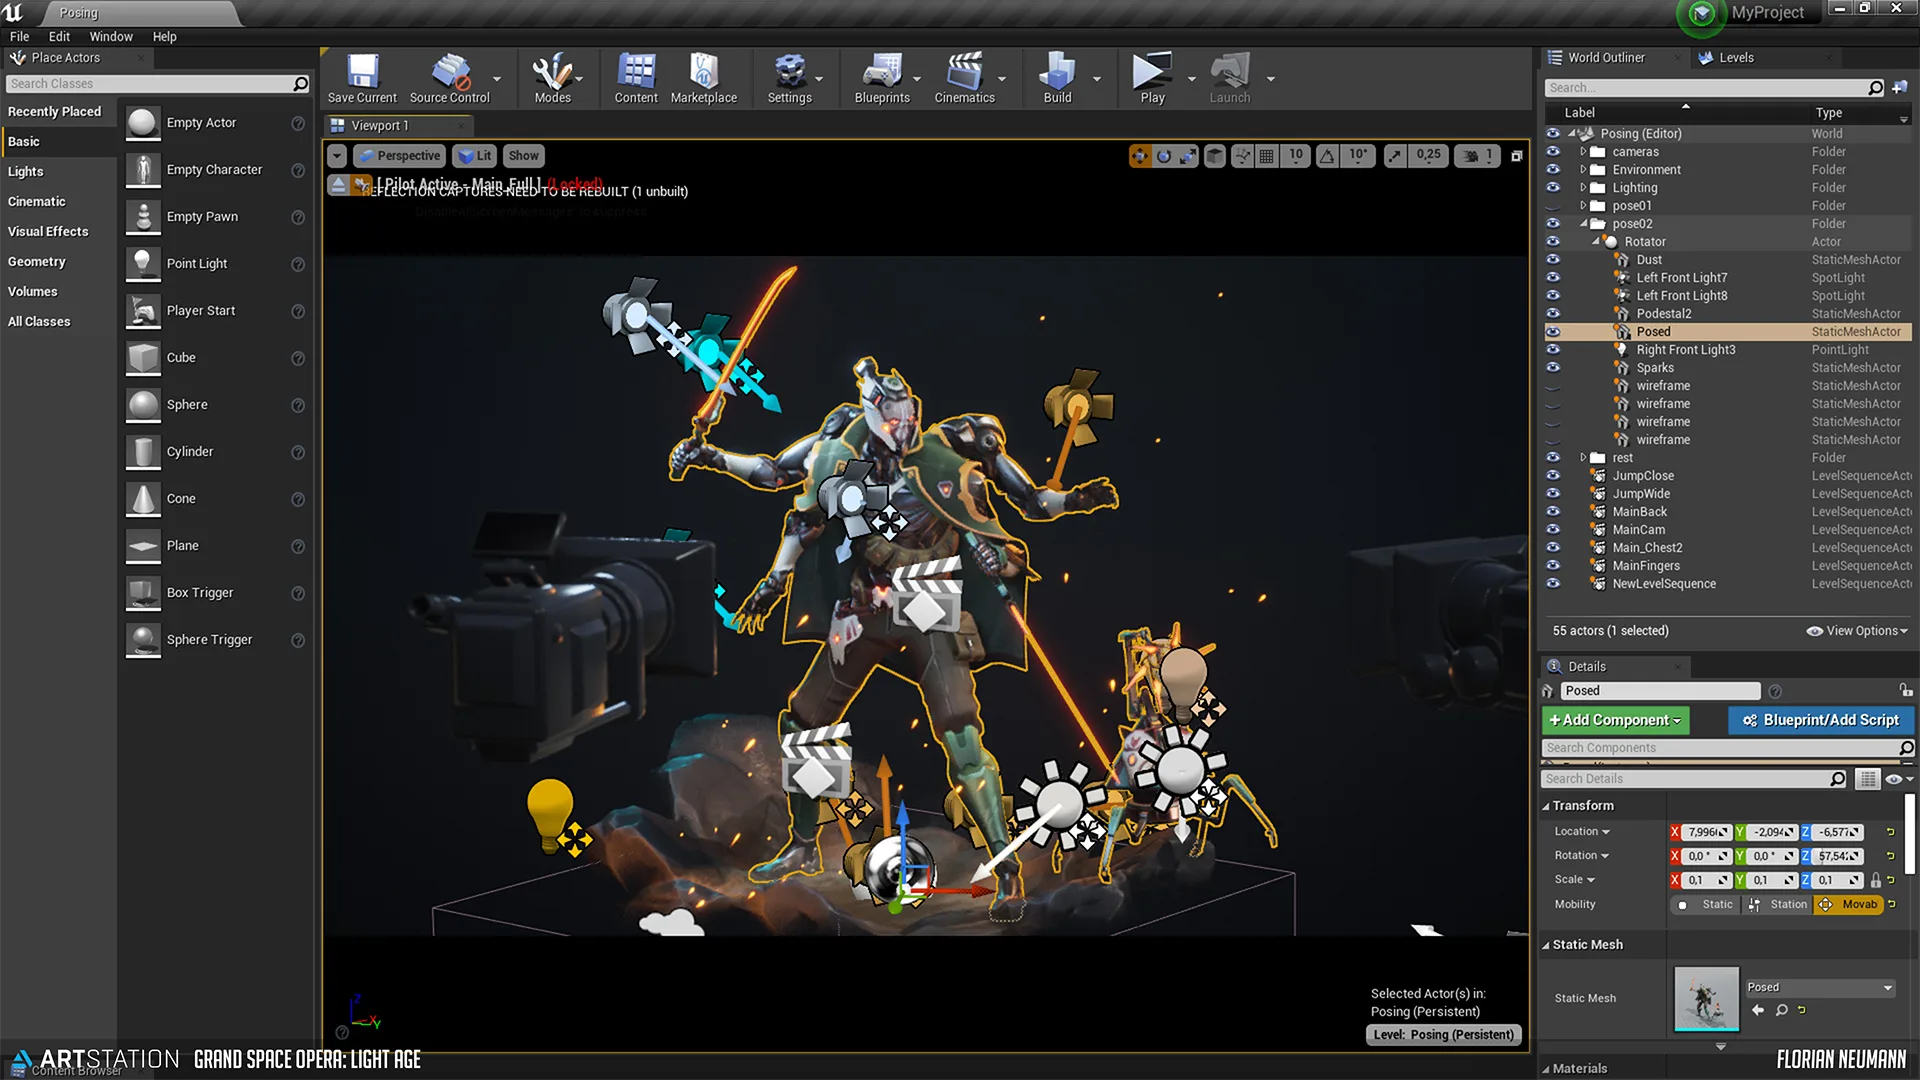The image size is (1920, 1080).
Task: Click the property matrix grid icon in Details
Action: pyautogui.click(x=1867, y=779)
